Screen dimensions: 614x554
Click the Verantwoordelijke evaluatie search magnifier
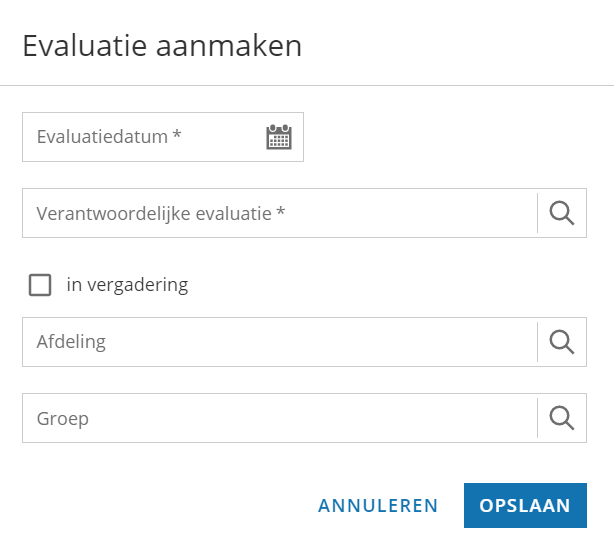[562, 213]
